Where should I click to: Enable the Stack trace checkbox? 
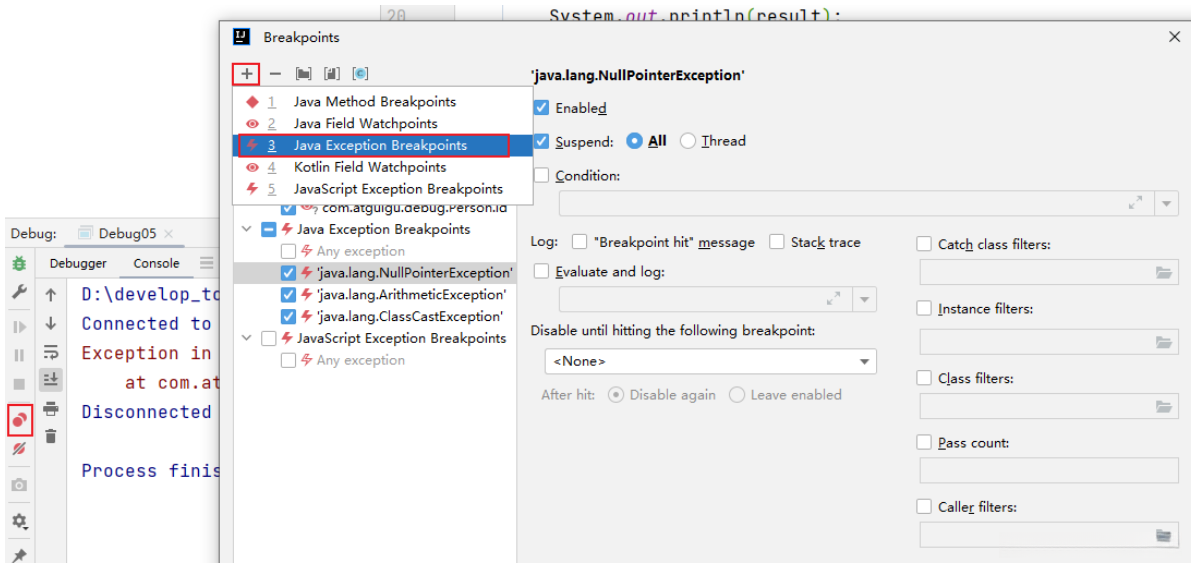click(776, 242)
